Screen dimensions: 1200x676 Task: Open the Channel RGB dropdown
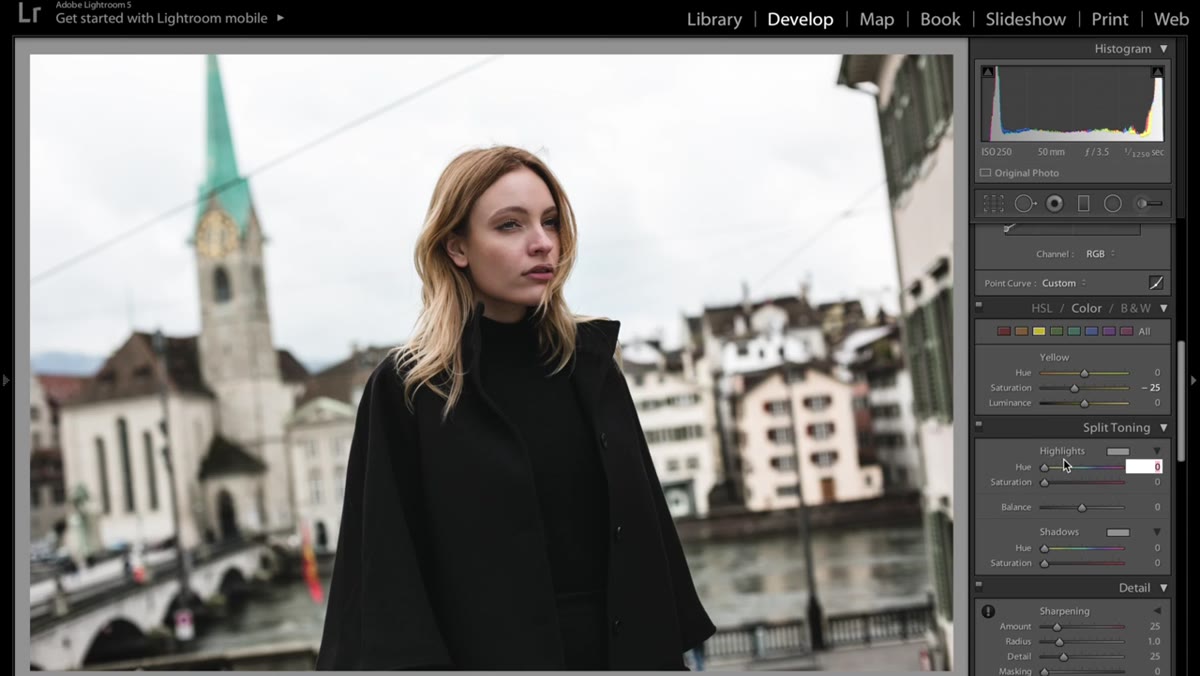[1100, 254]
